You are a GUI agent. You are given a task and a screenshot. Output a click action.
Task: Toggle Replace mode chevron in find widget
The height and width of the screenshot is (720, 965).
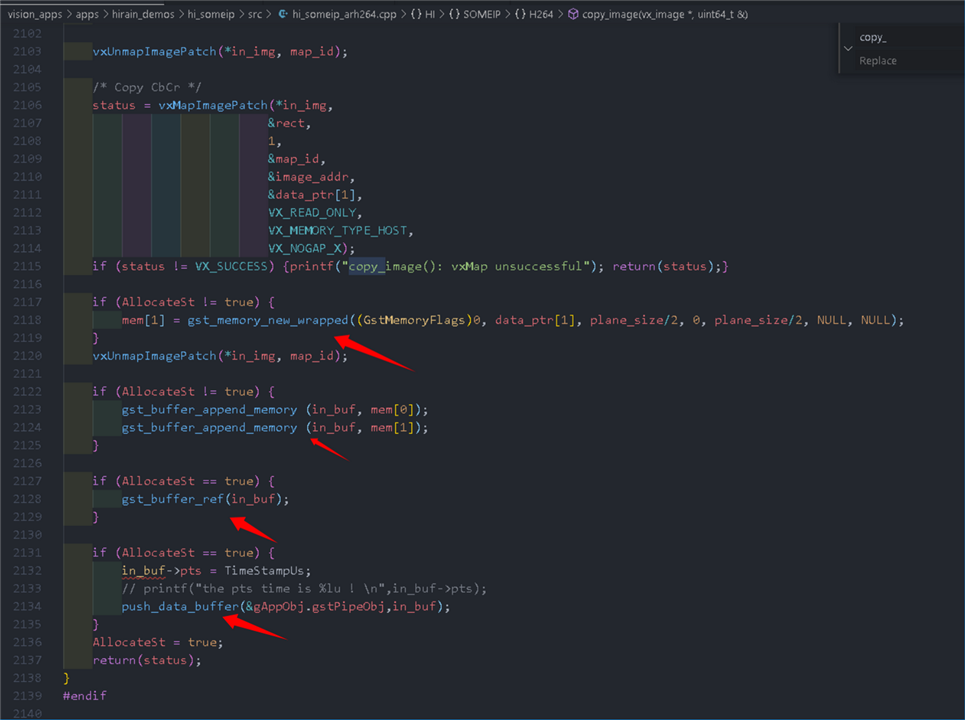pyautogui.click(x=848, y=49)
